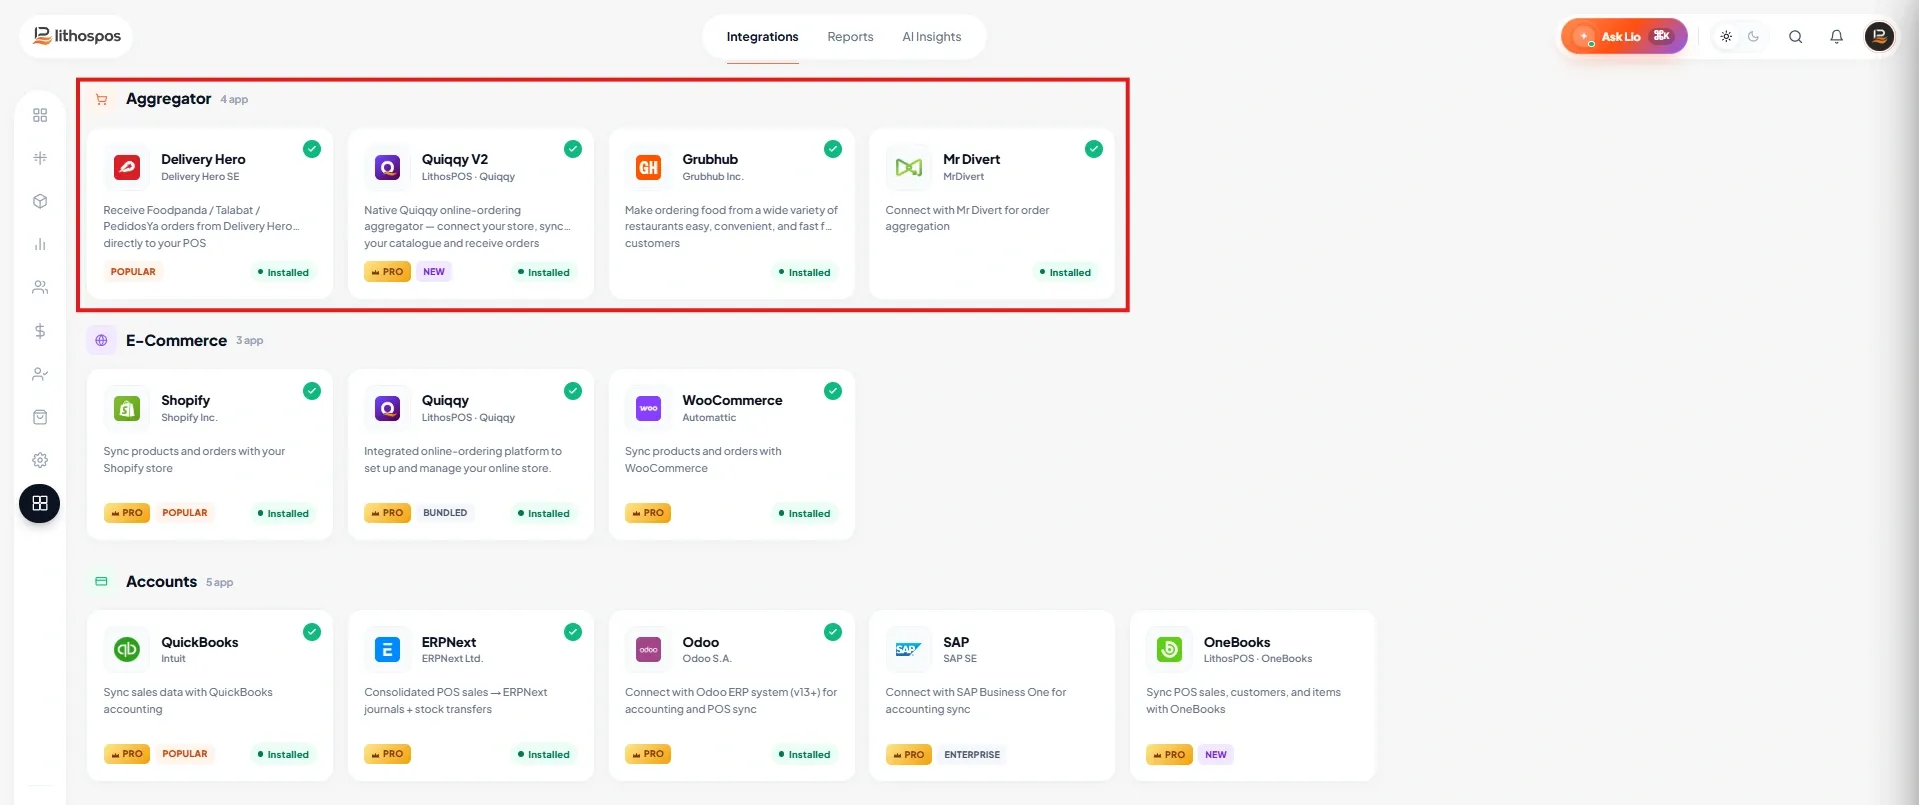This screenshot has width=1919, height=805.
Task: Click Odoo green check mark
Action: (x=833, y=632)
